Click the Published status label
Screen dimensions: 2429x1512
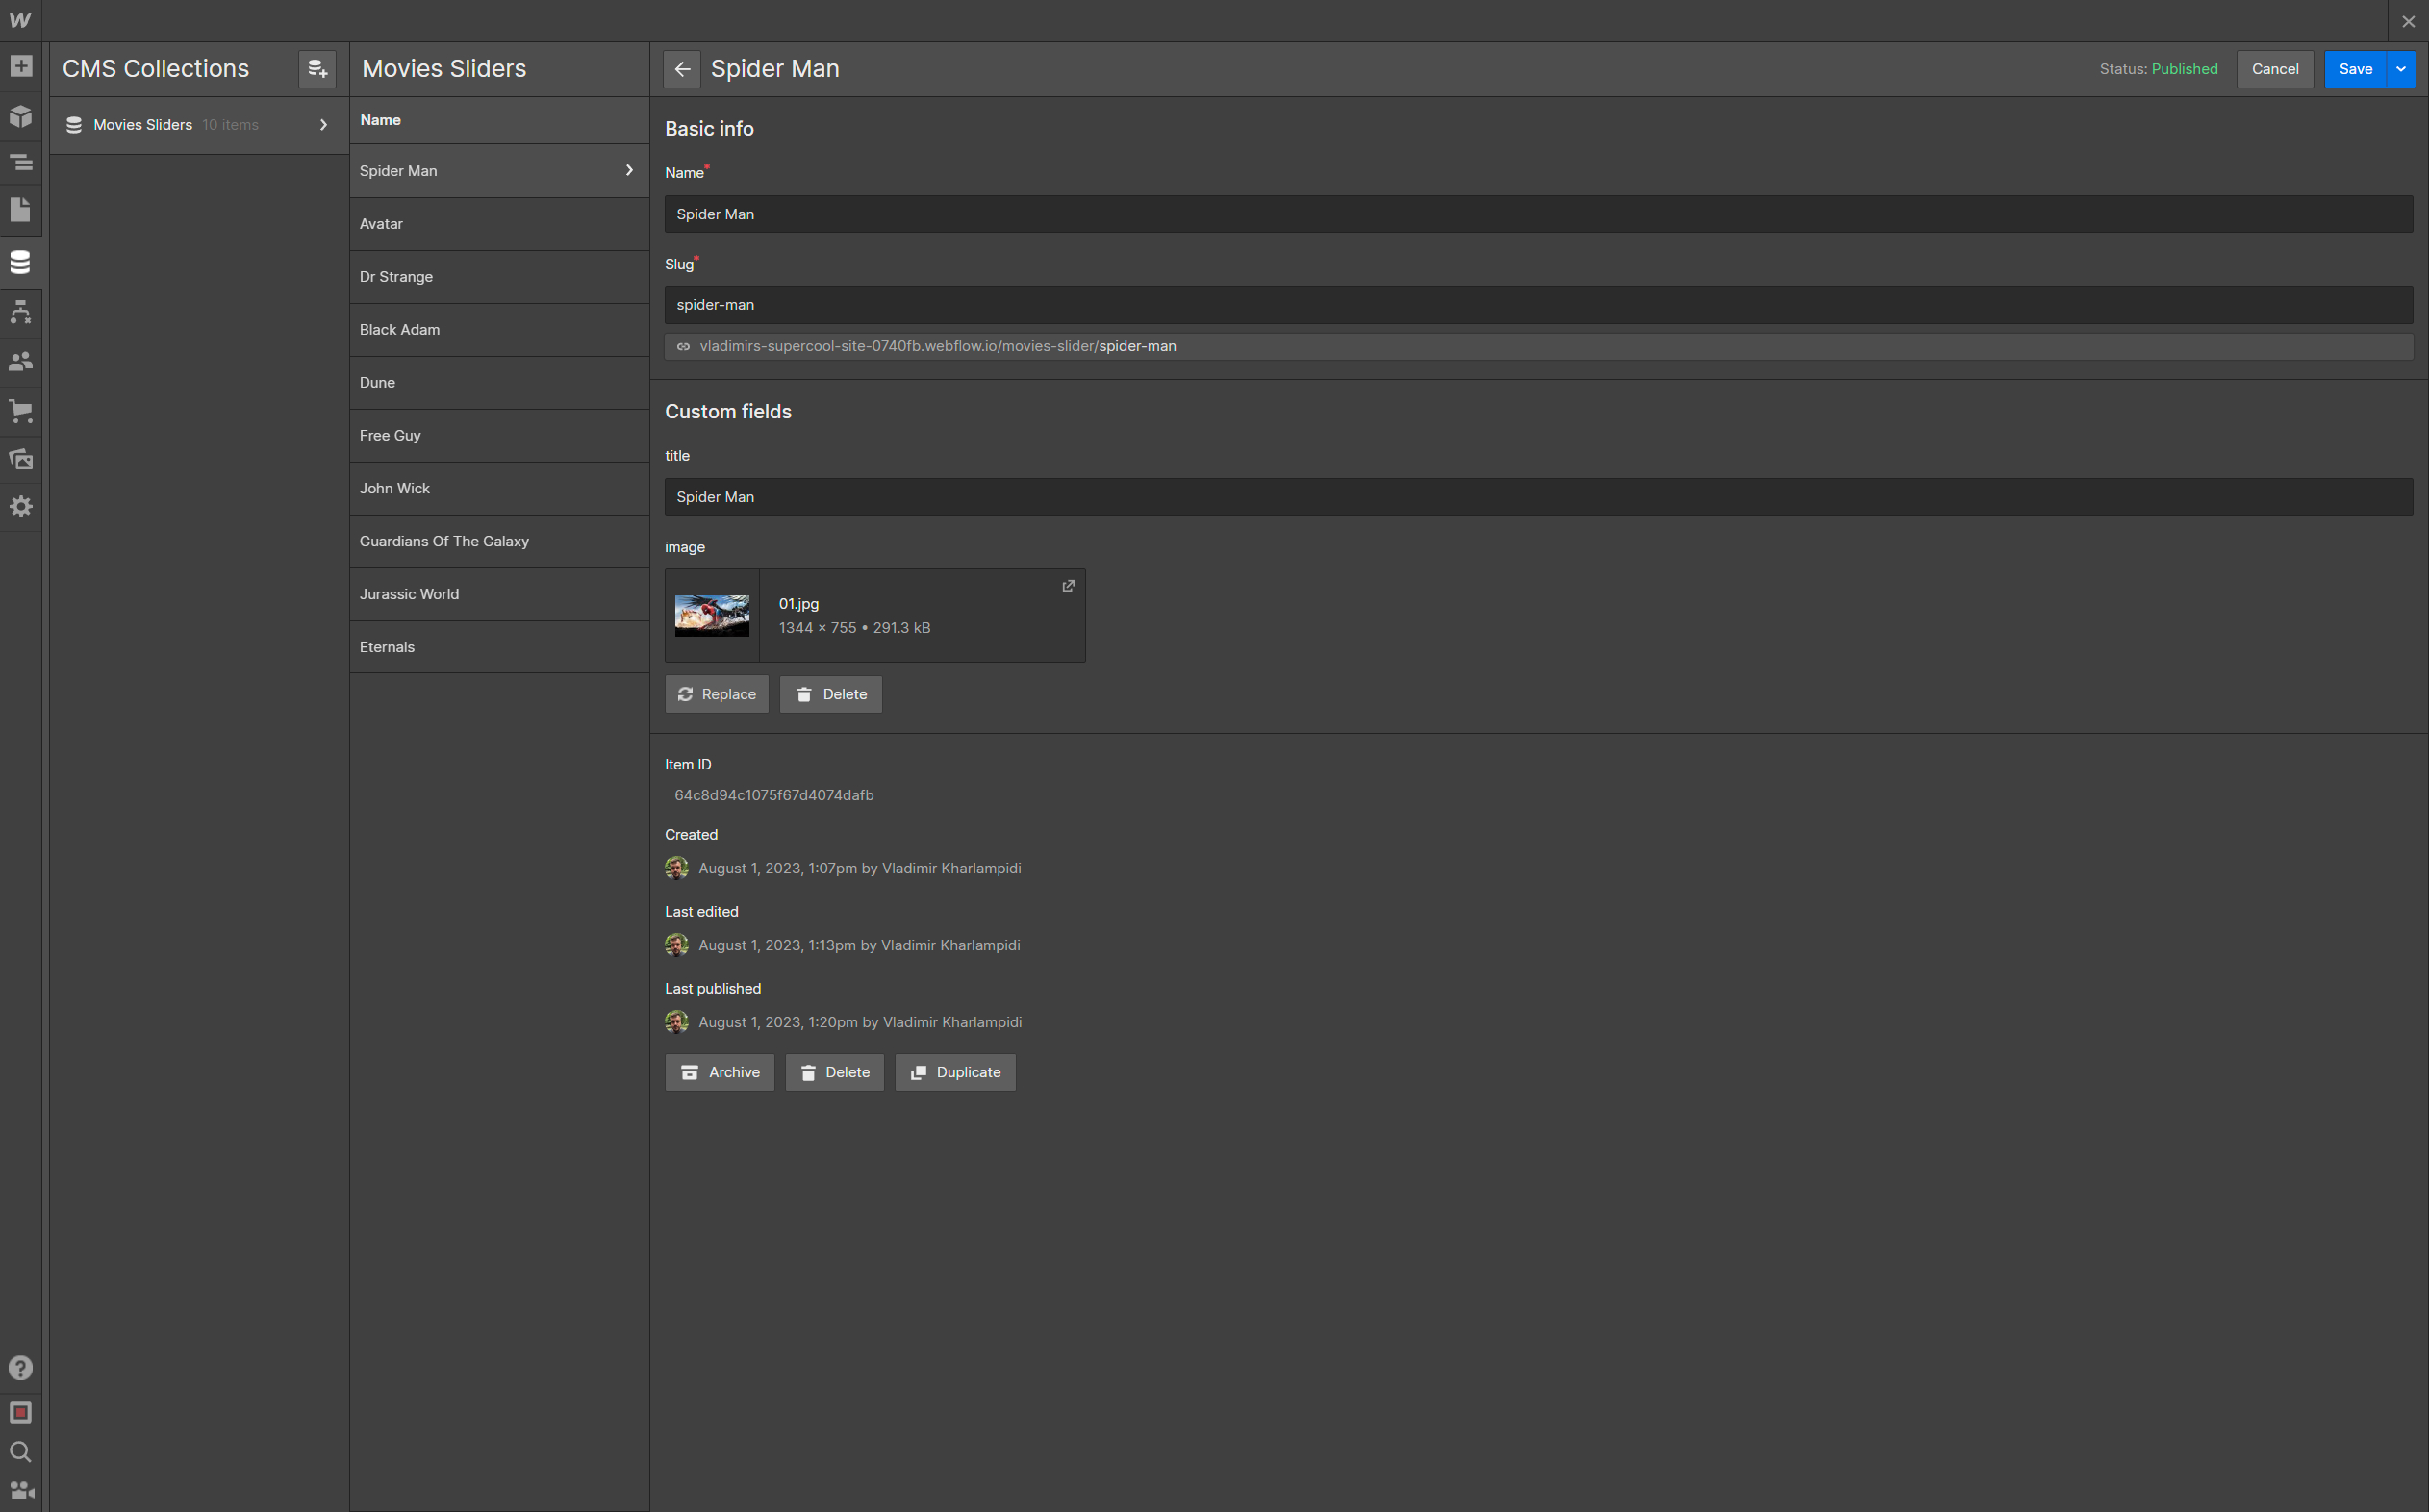(x=2184, y=69)
